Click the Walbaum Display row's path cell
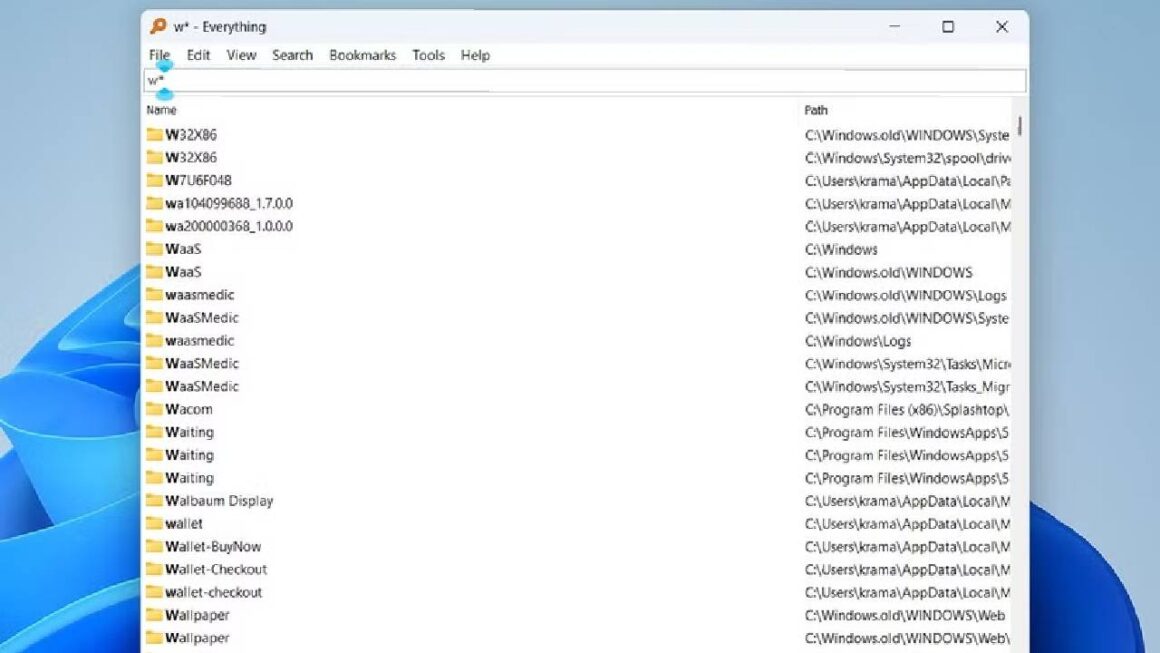The image size is (1160, 653). [907, 501]
